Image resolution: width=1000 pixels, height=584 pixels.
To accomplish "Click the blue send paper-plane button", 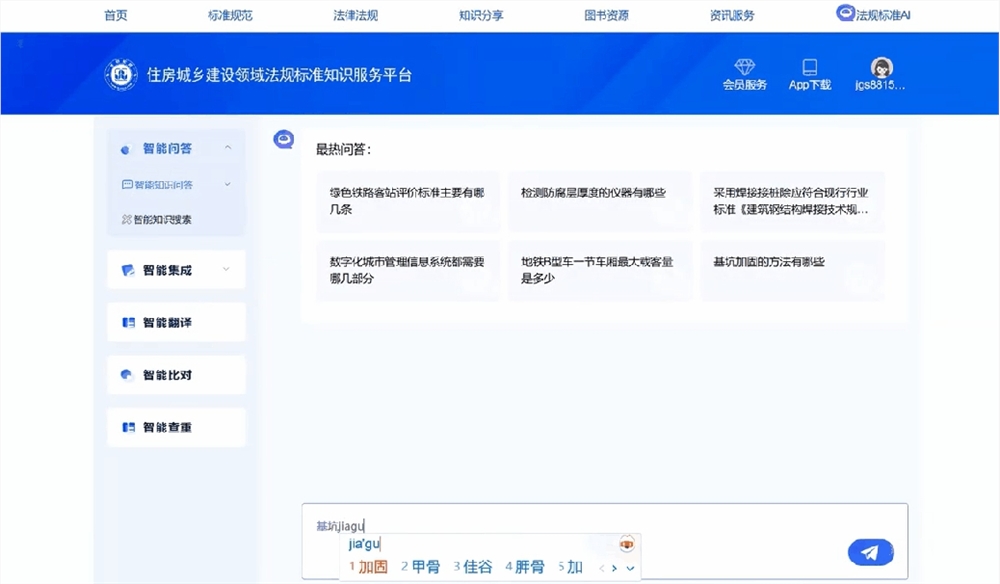I will tap(870, 552).
